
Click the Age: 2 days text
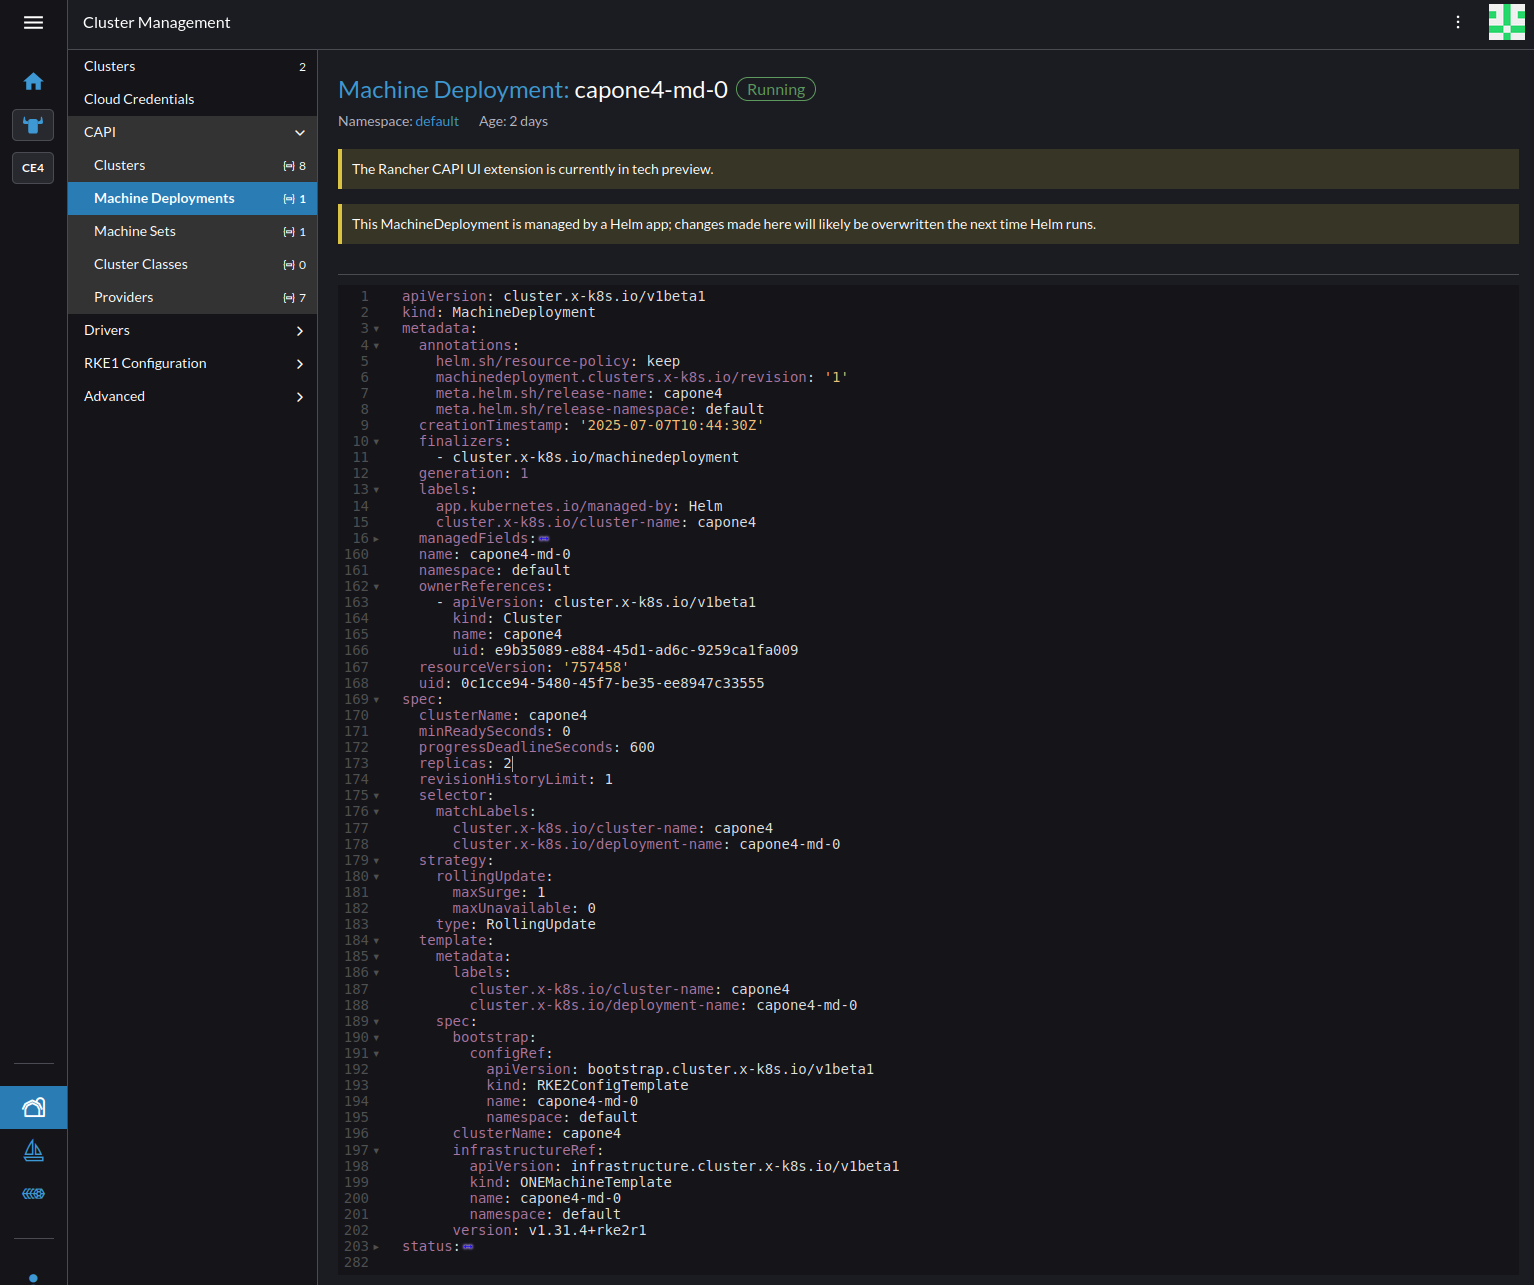(x=513, y=121)
